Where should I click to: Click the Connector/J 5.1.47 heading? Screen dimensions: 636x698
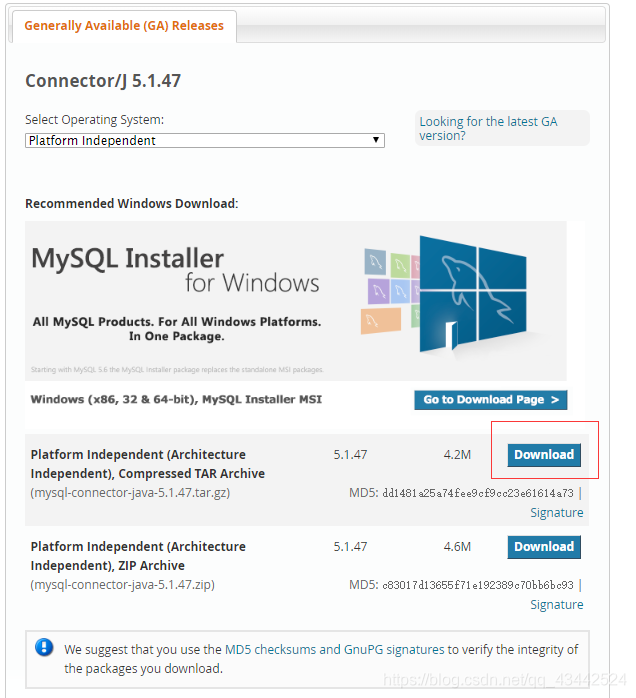[103, 81]
